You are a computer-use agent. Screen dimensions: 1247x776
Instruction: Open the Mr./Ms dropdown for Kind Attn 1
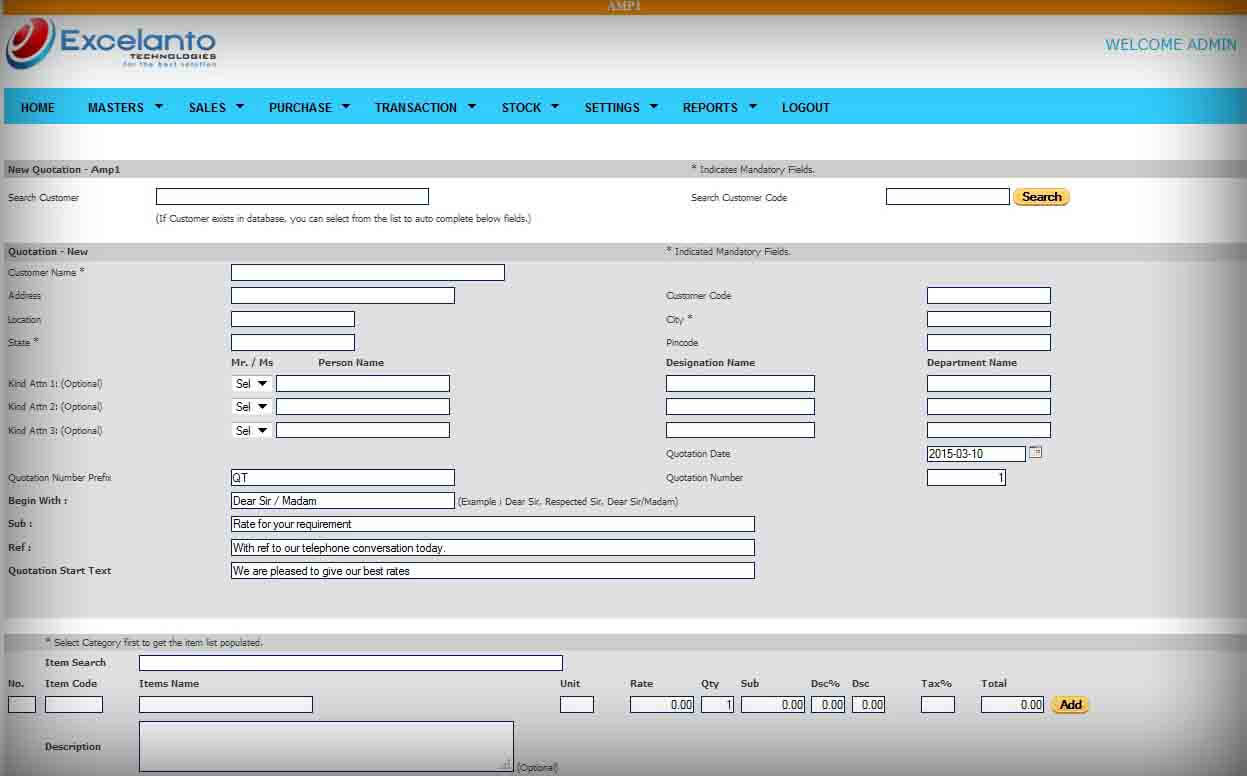pos(250,383)
